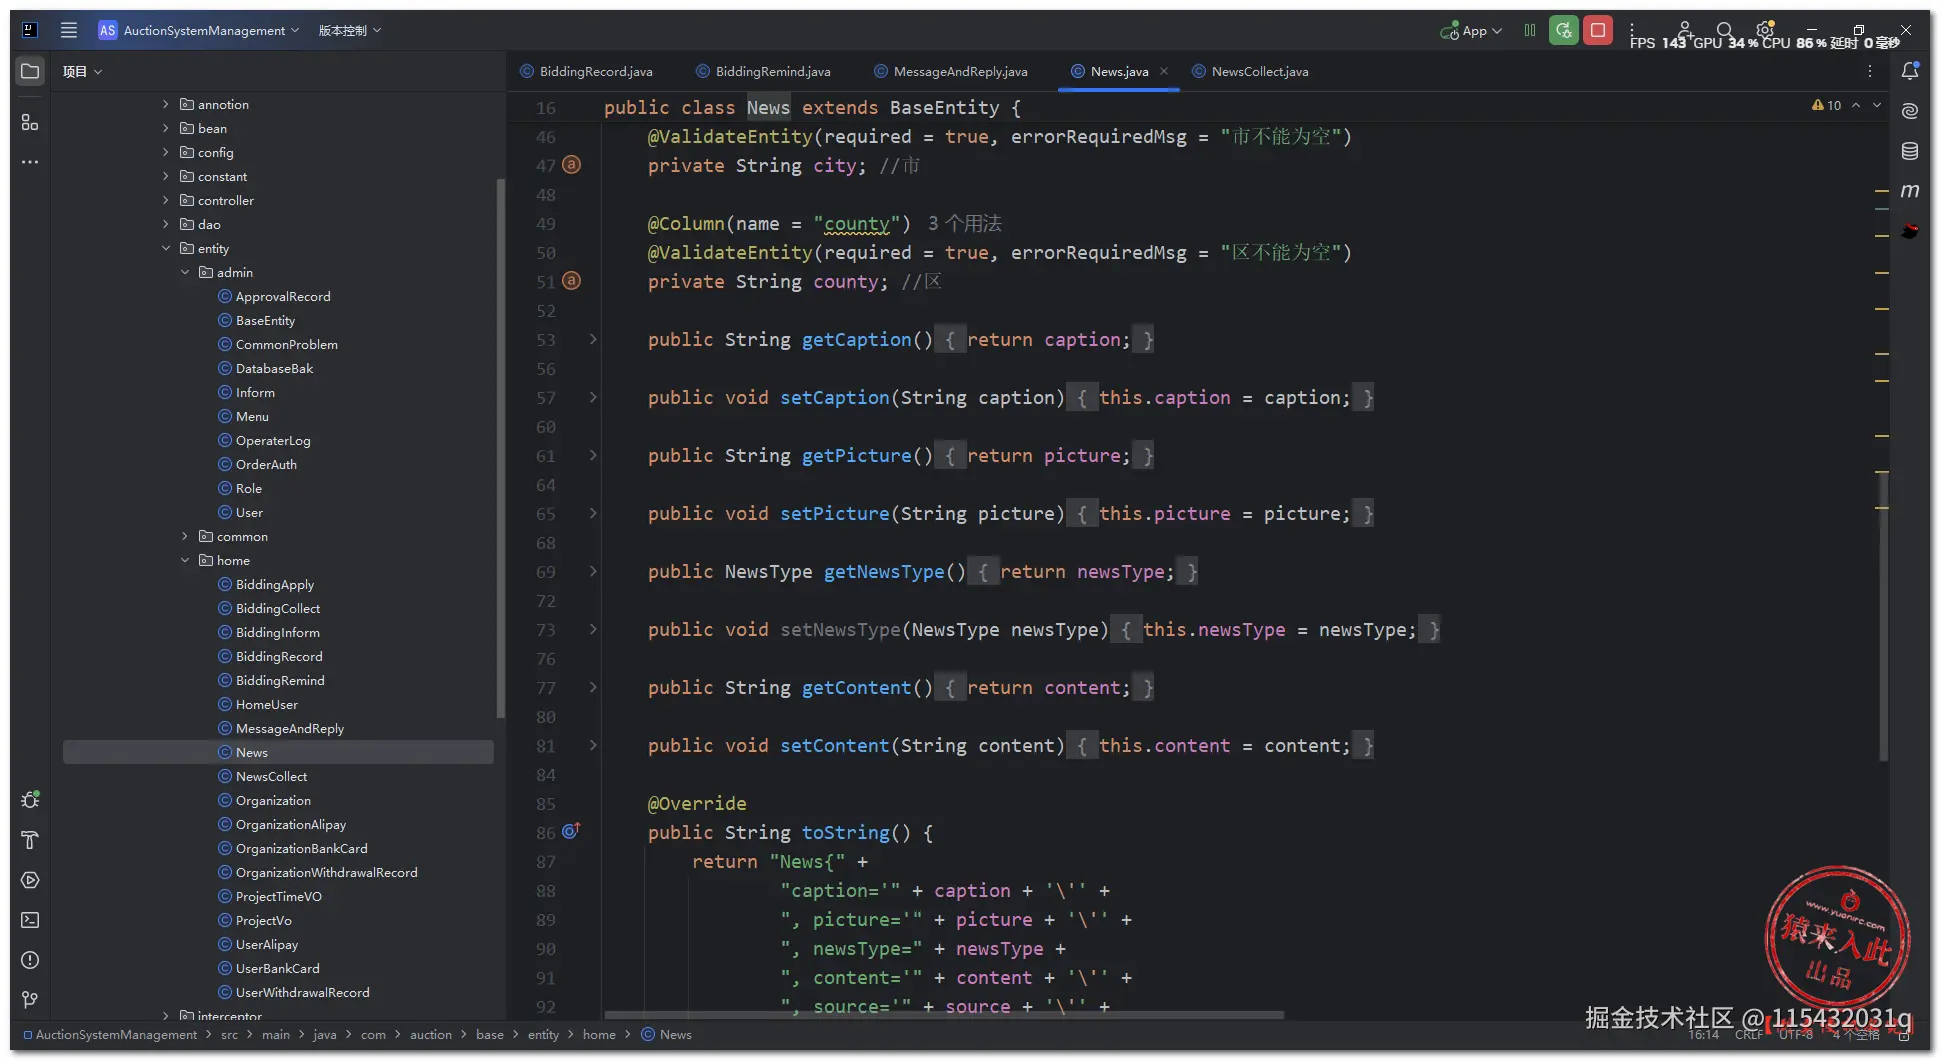Click 'AuctionSystemManagement' in the breadcrumb

click(x=116, y=1034)
